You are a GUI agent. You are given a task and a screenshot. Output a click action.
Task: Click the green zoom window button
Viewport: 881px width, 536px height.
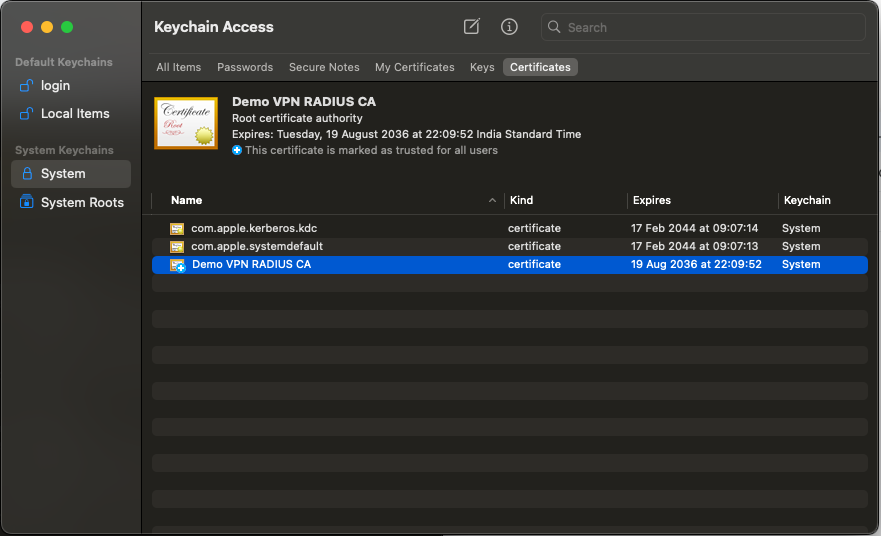tap(67, 27)
